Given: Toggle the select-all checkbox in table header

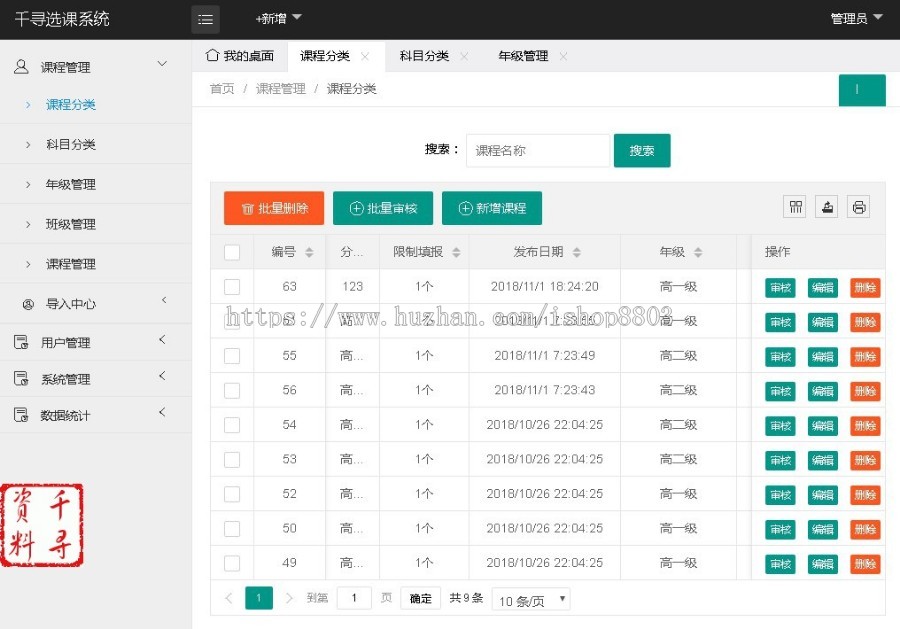Looking at the screenshot, I should (x=231, y=252).
